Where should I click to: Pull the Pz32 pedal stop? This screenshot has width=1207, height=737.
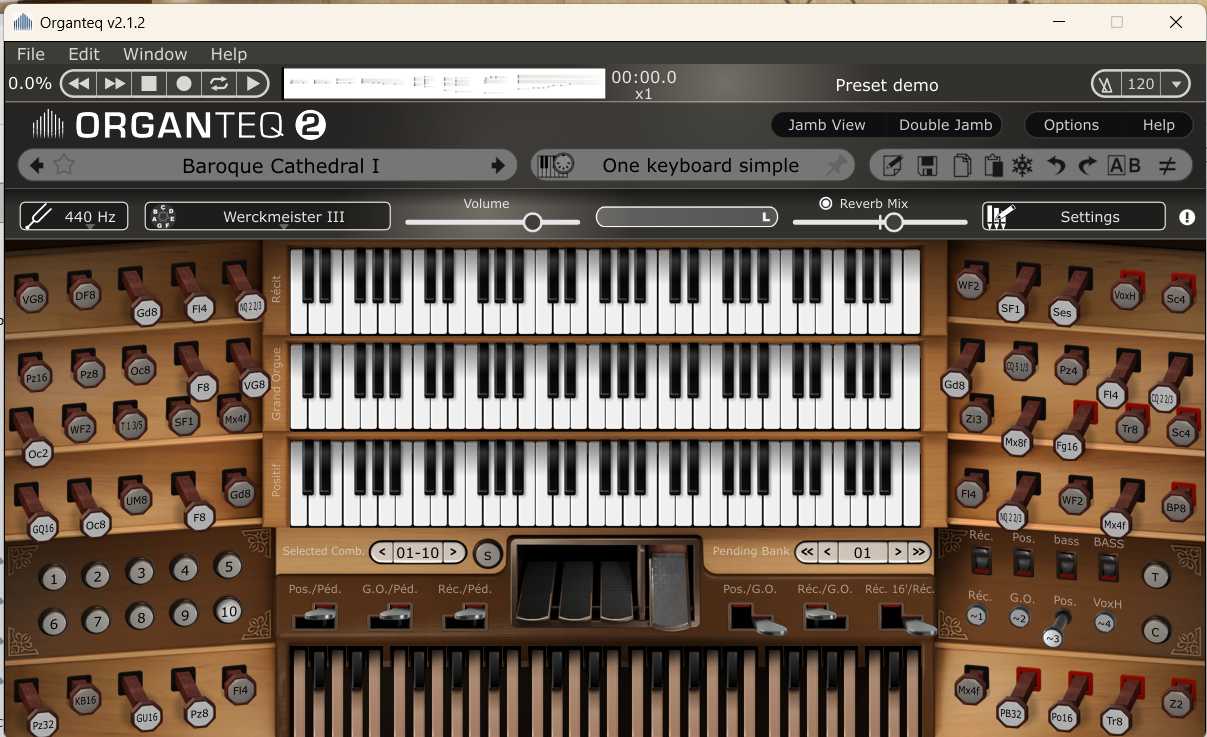[x=42, y=725]
